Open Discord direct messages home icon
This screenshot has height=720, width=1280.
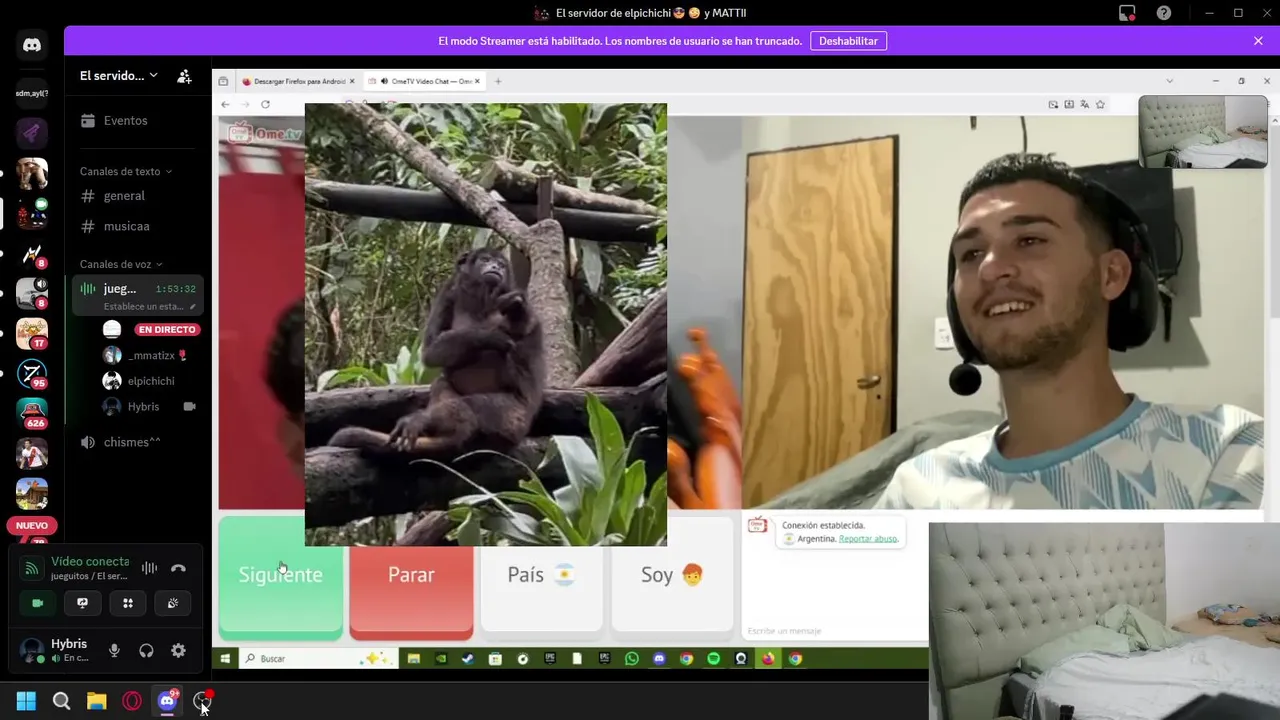32,45
